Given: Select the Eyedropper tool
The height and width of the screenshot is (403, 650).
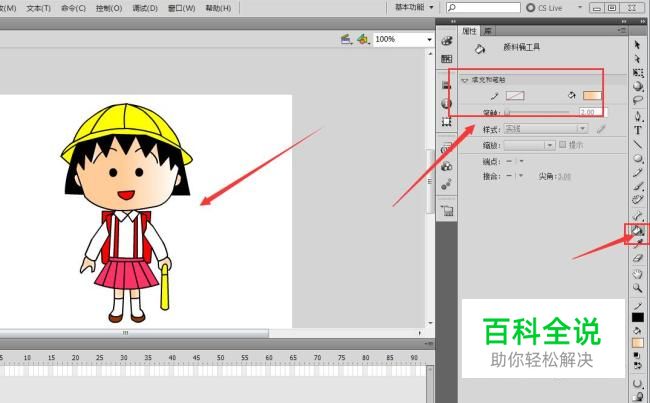Looking at the screenshot, I should 638,244.
